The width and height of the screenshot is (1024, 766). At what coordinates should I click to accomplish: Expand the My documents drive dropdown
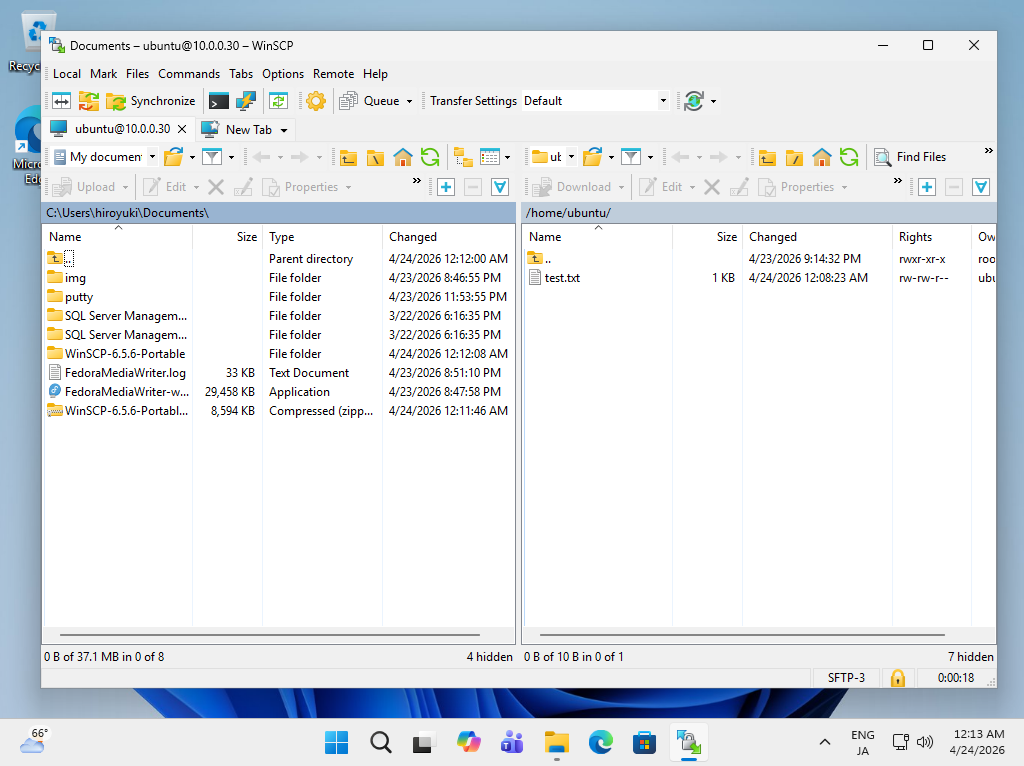(x=152, y=157)
